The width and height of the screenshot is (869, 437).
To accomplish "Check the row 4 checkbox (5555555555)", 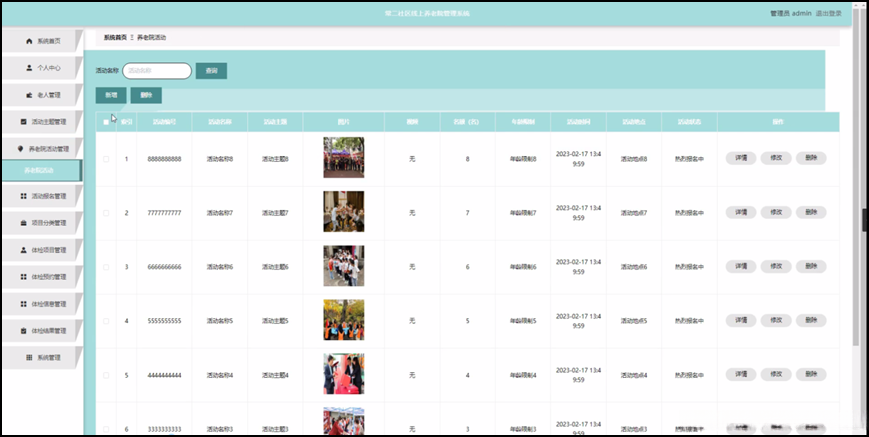I will point(106,321).
